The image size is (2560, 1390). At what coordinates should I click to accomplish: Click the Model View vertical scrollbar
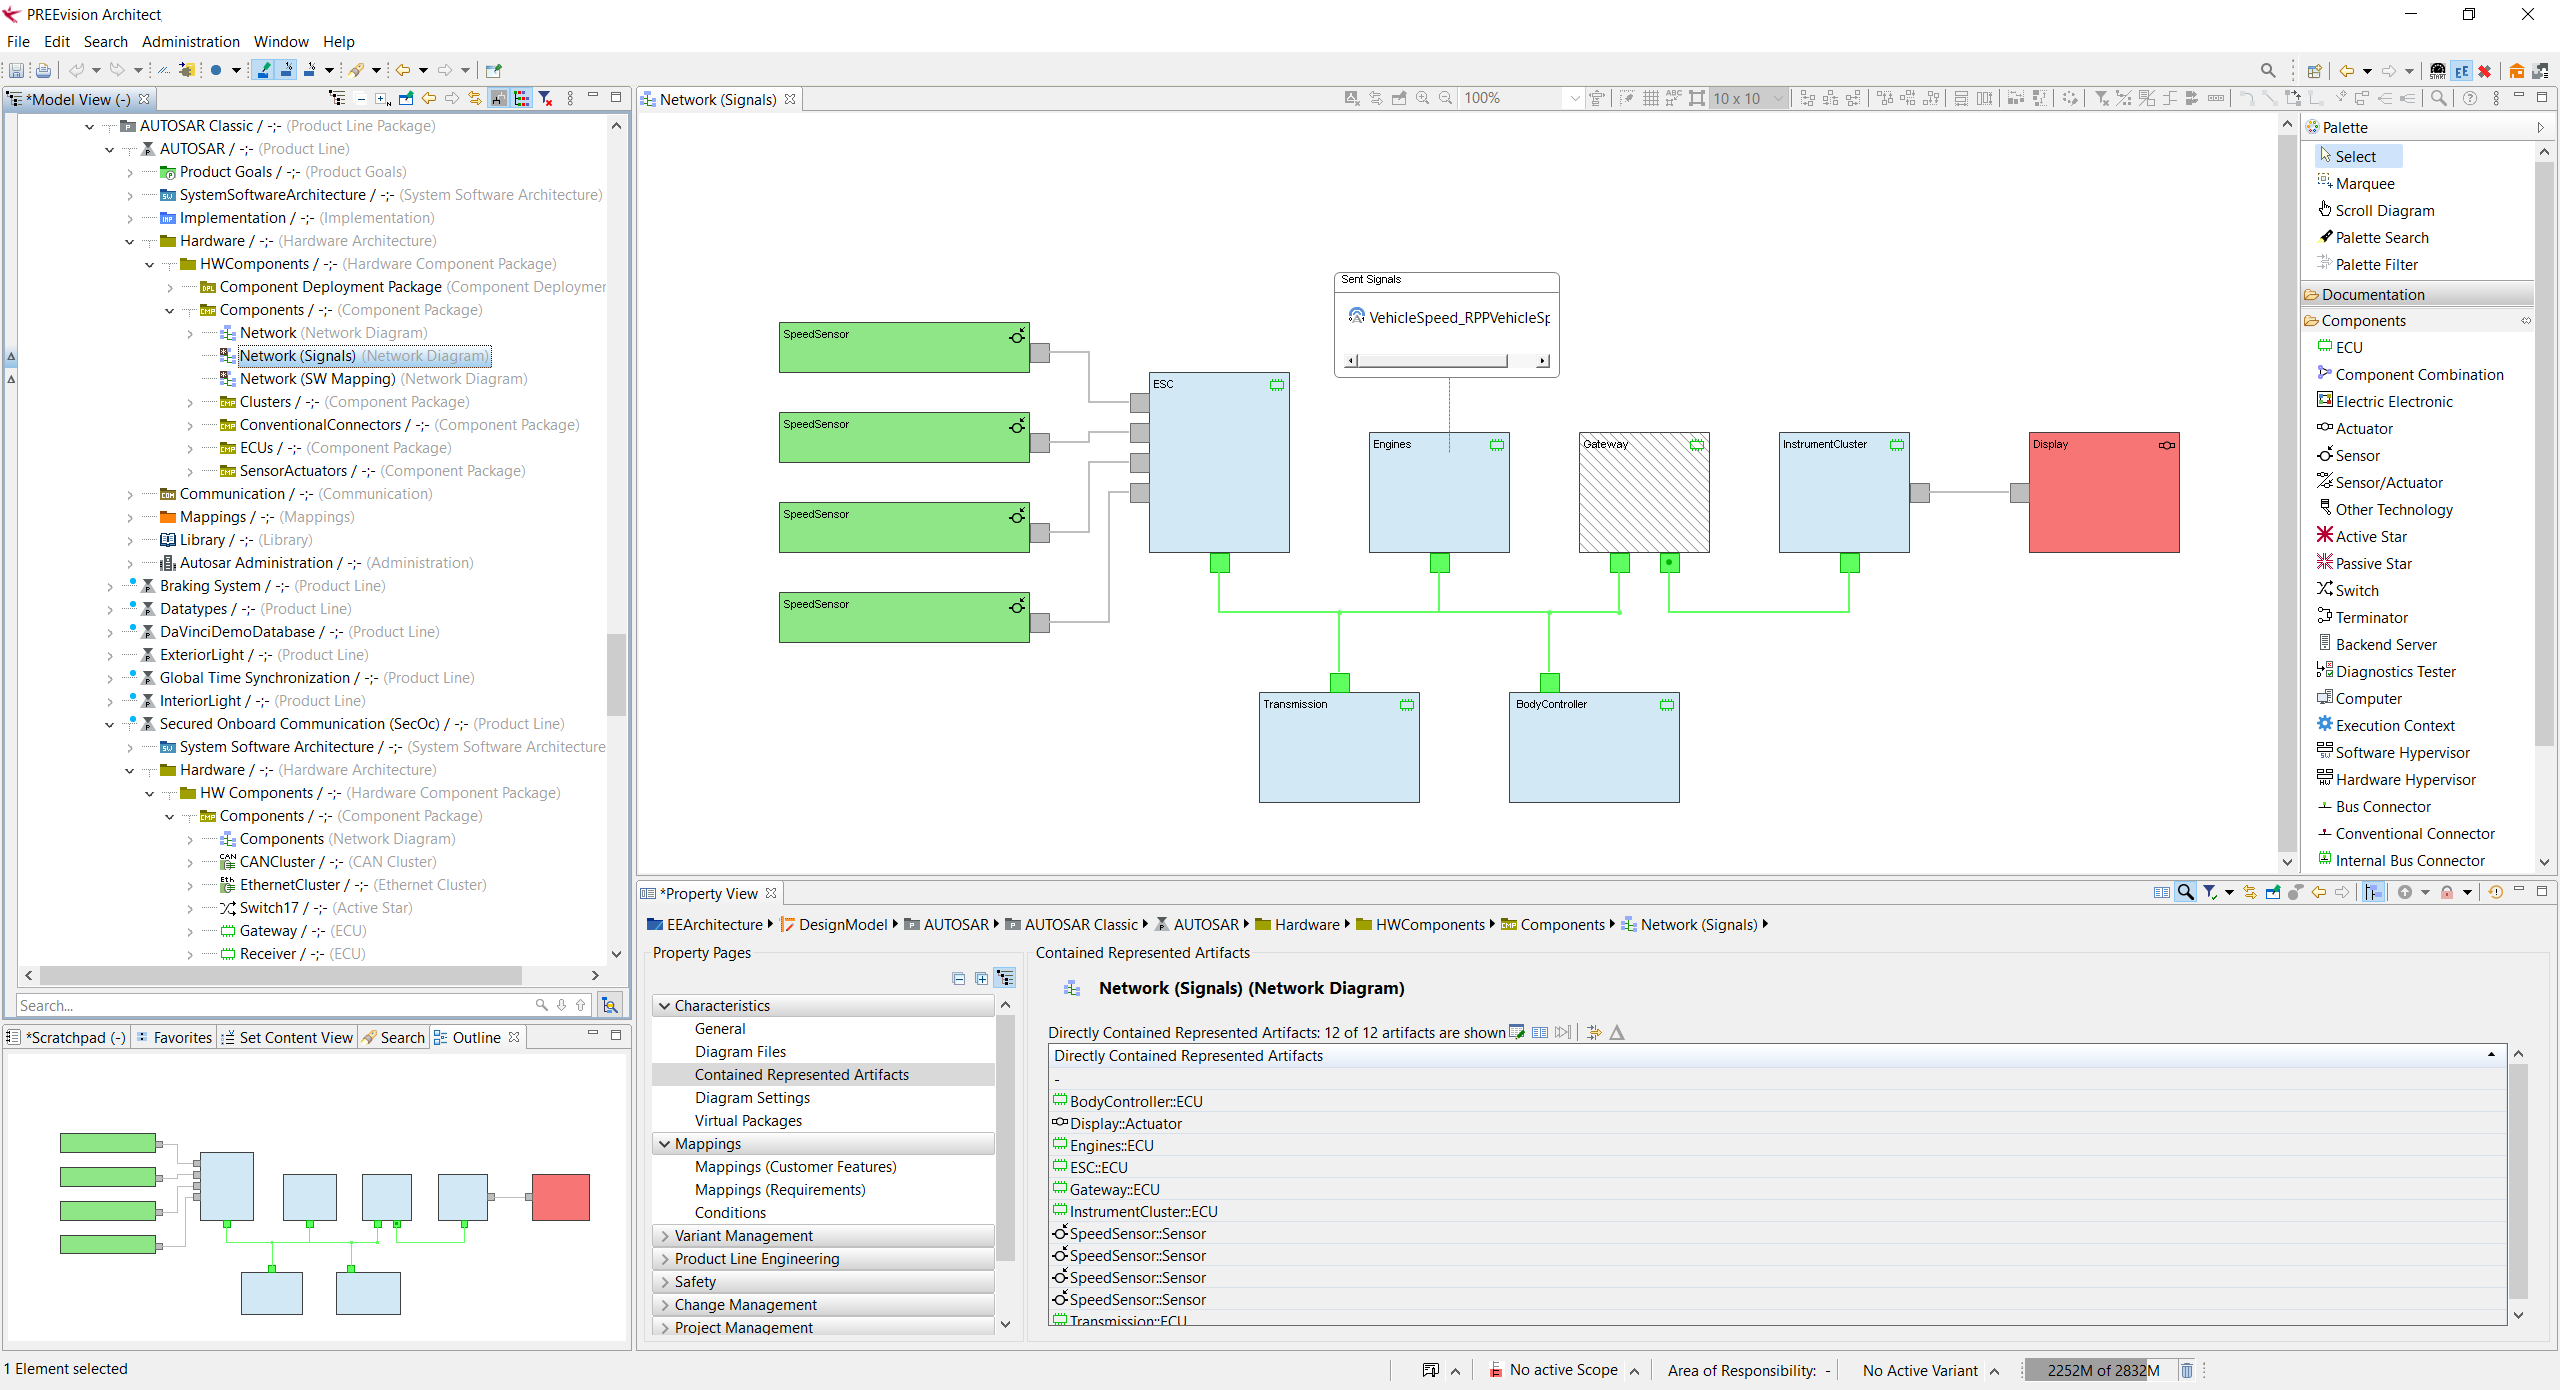pyautogui.click(x=616, y=675)
